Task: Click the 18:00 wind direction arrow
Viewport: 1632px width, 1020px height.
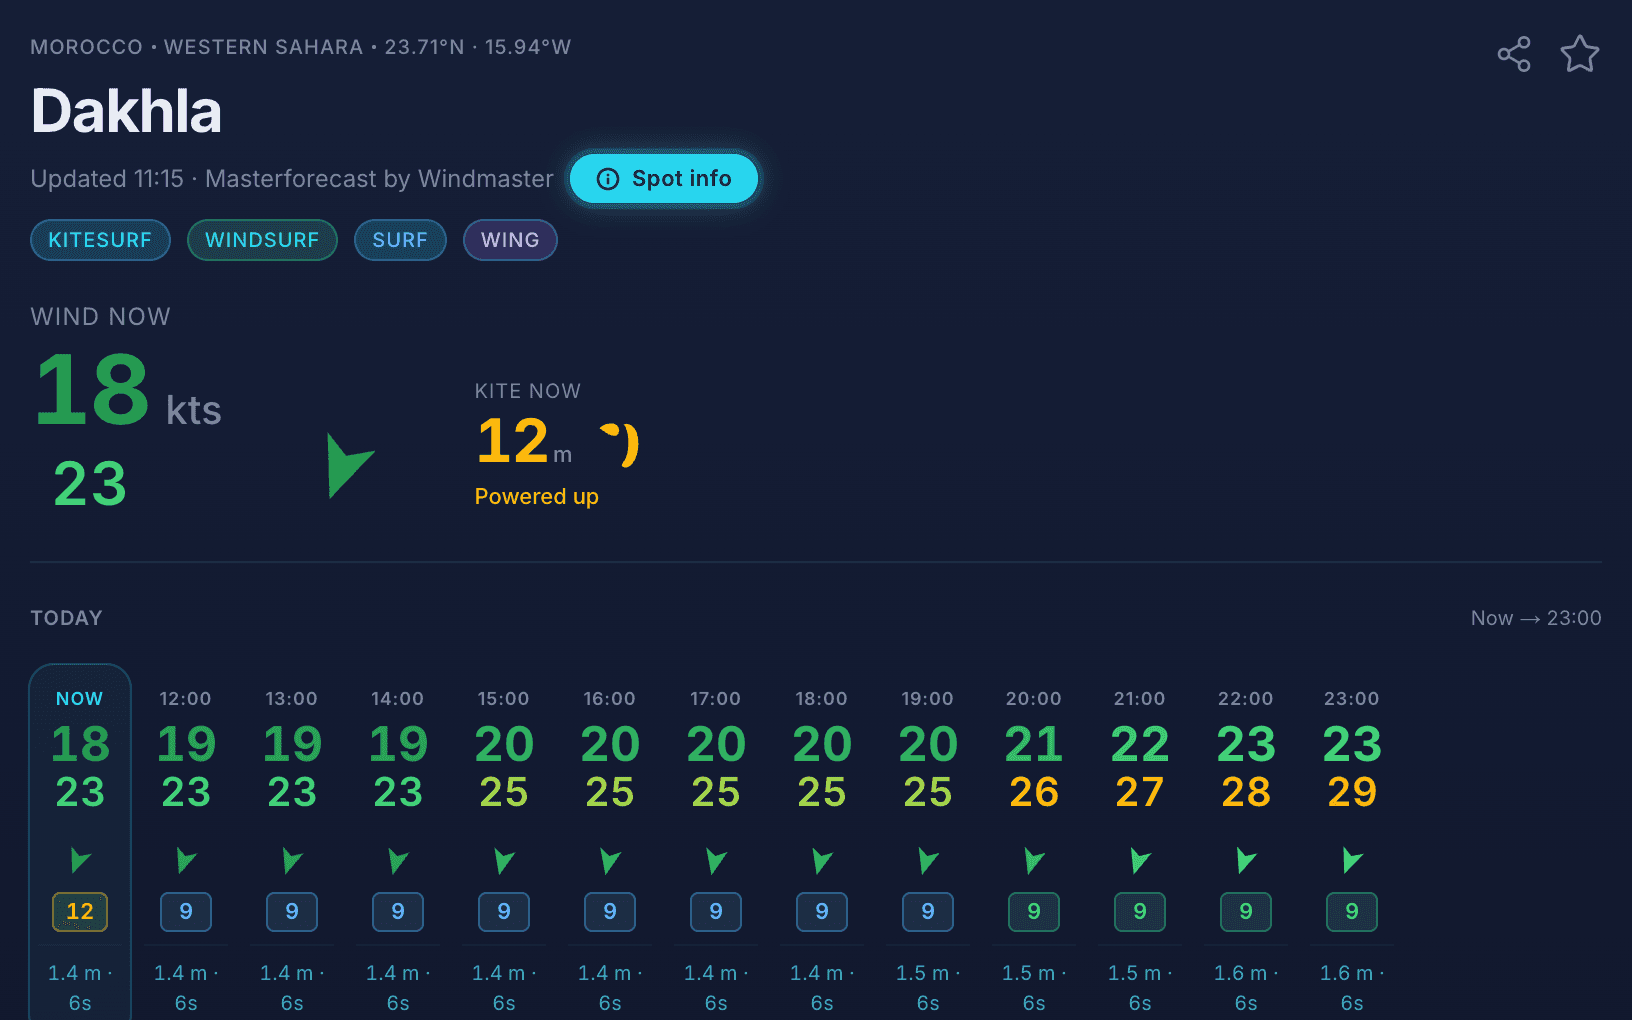Action: pyautogui.click(x=822, y=860)
